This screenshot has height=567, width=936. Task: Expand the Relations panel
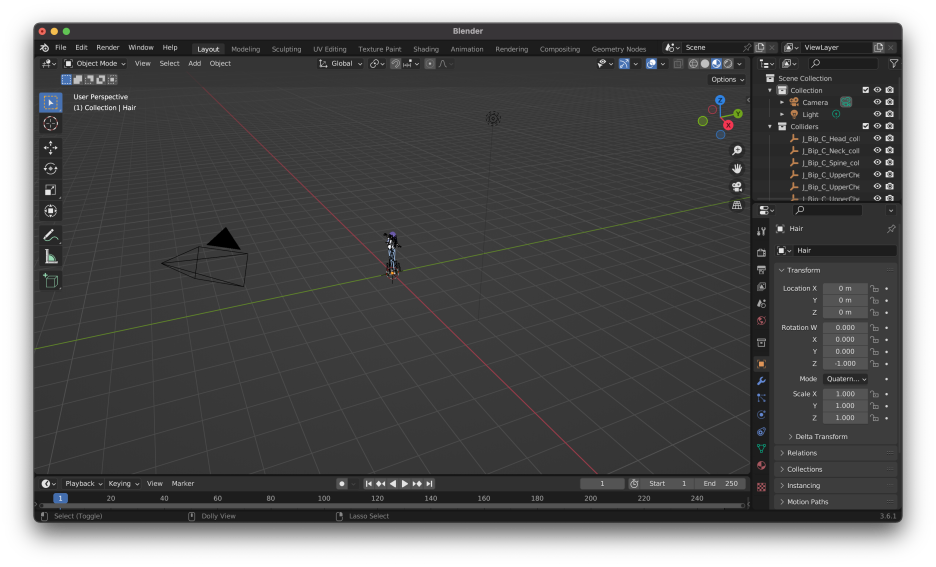pyautogui.click(x=802, y=453)
